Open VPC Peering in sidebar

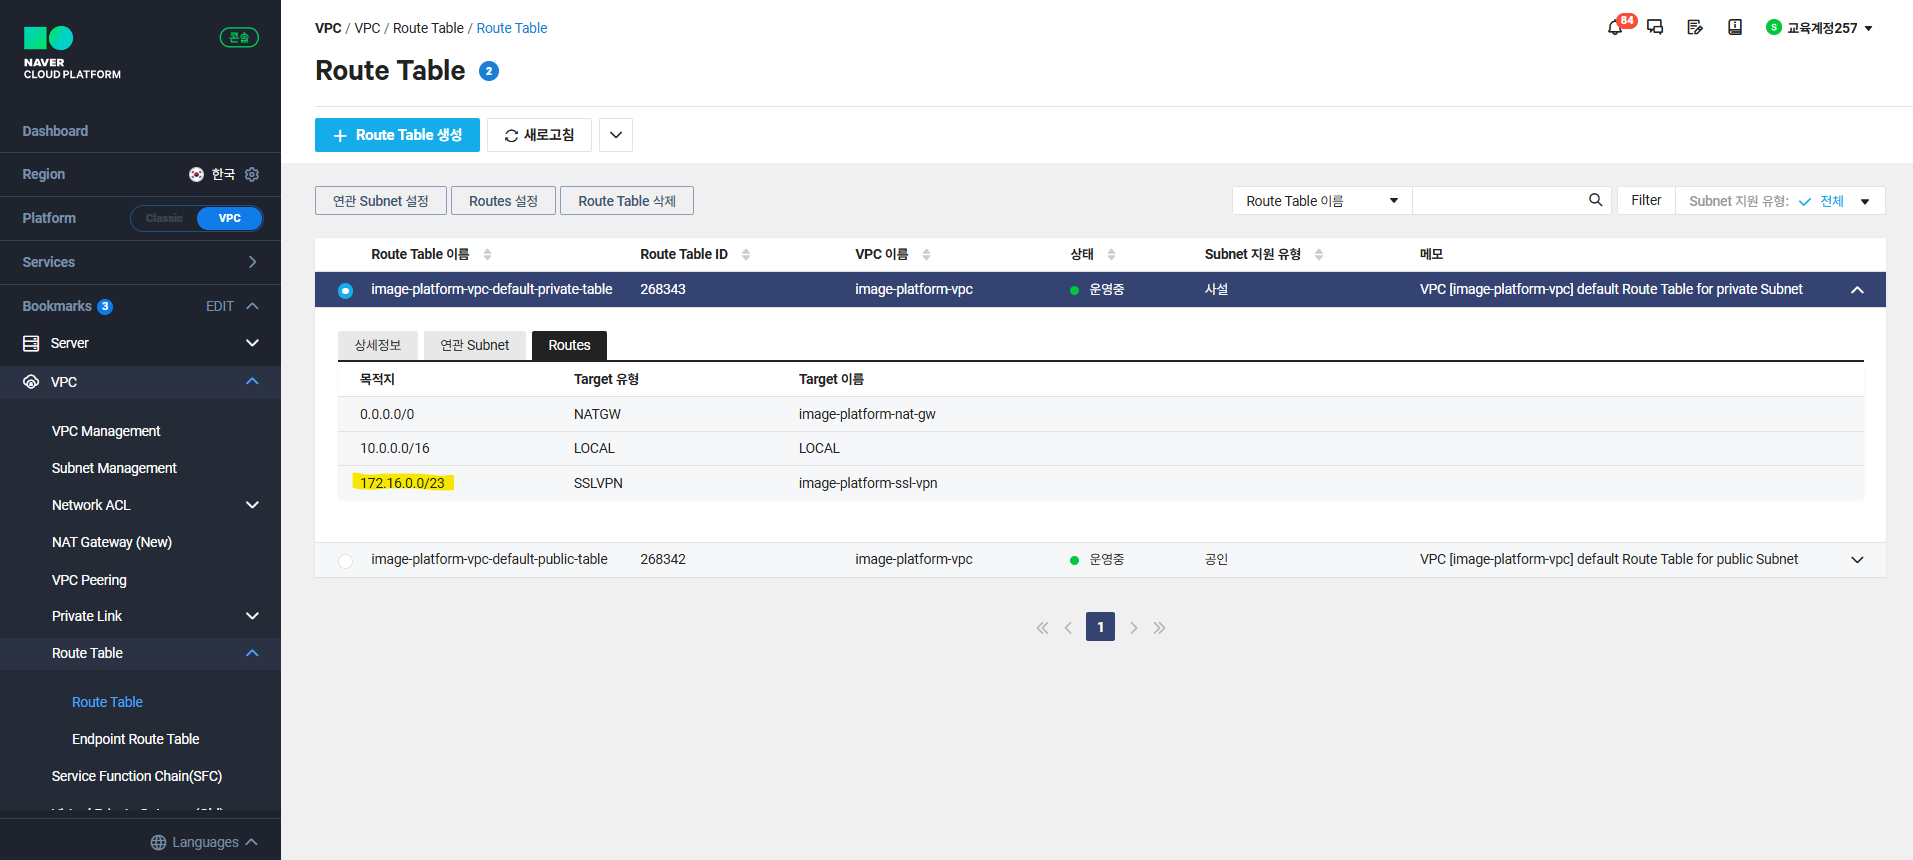coord(89,580)
